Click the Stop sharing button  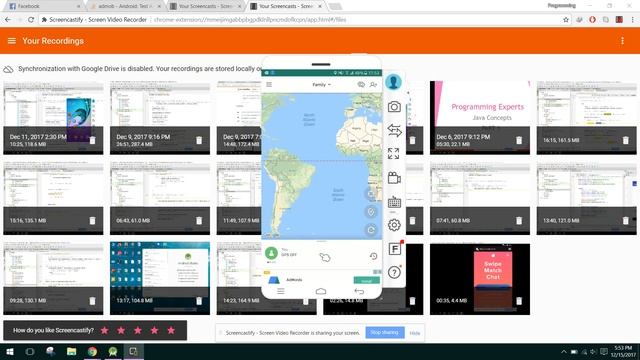pyautogui.click(x=385, y=333)
